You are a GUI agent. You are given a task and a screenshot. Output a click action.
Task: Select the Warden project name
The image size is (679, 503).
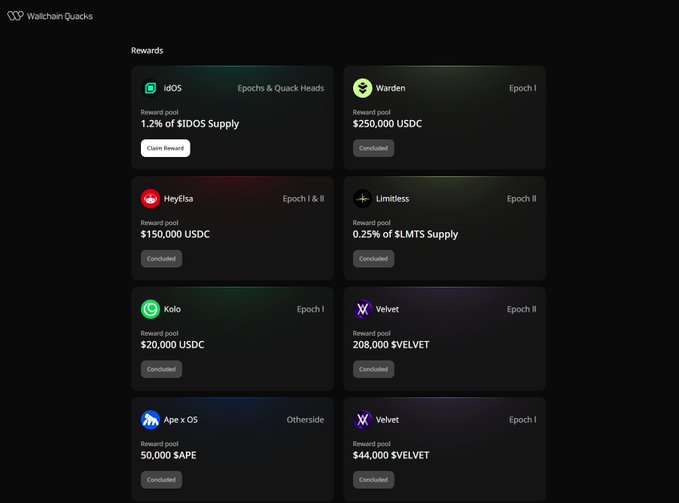coord(391,88)
